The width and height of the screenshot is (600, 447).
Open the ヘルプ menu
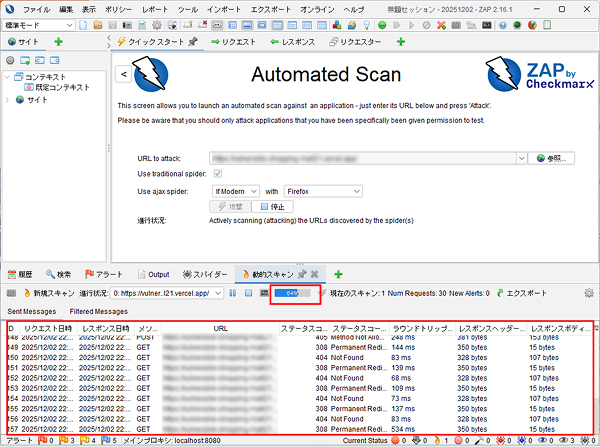(354, 9)
